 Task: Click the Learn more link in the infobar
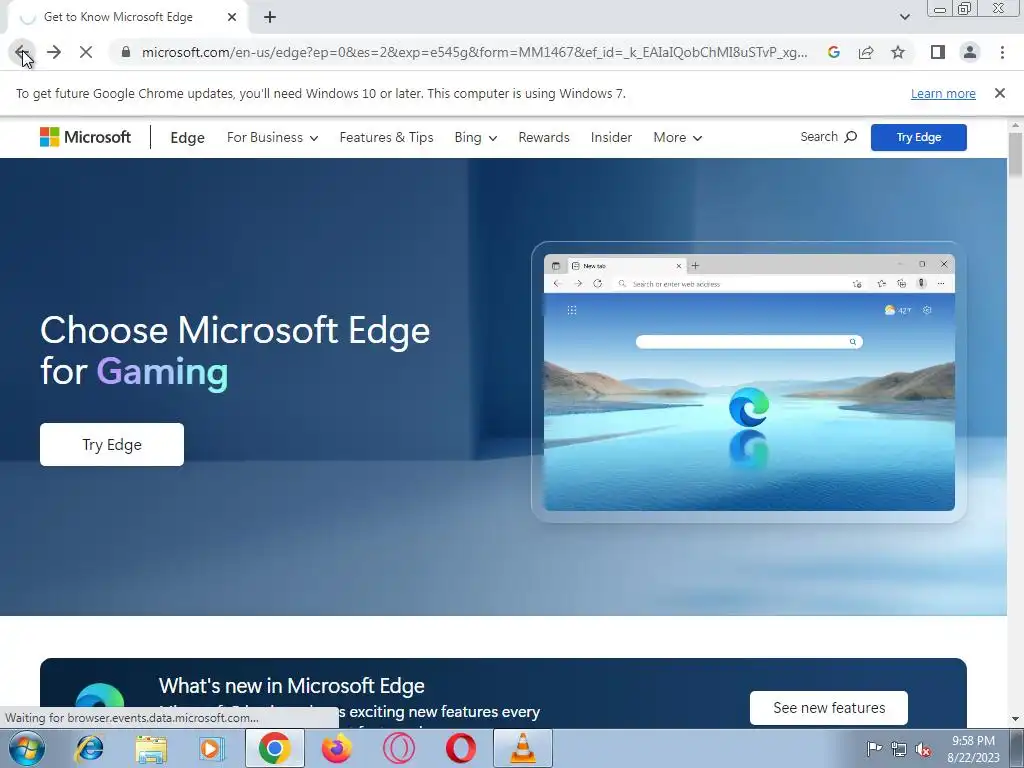[943, 93]
